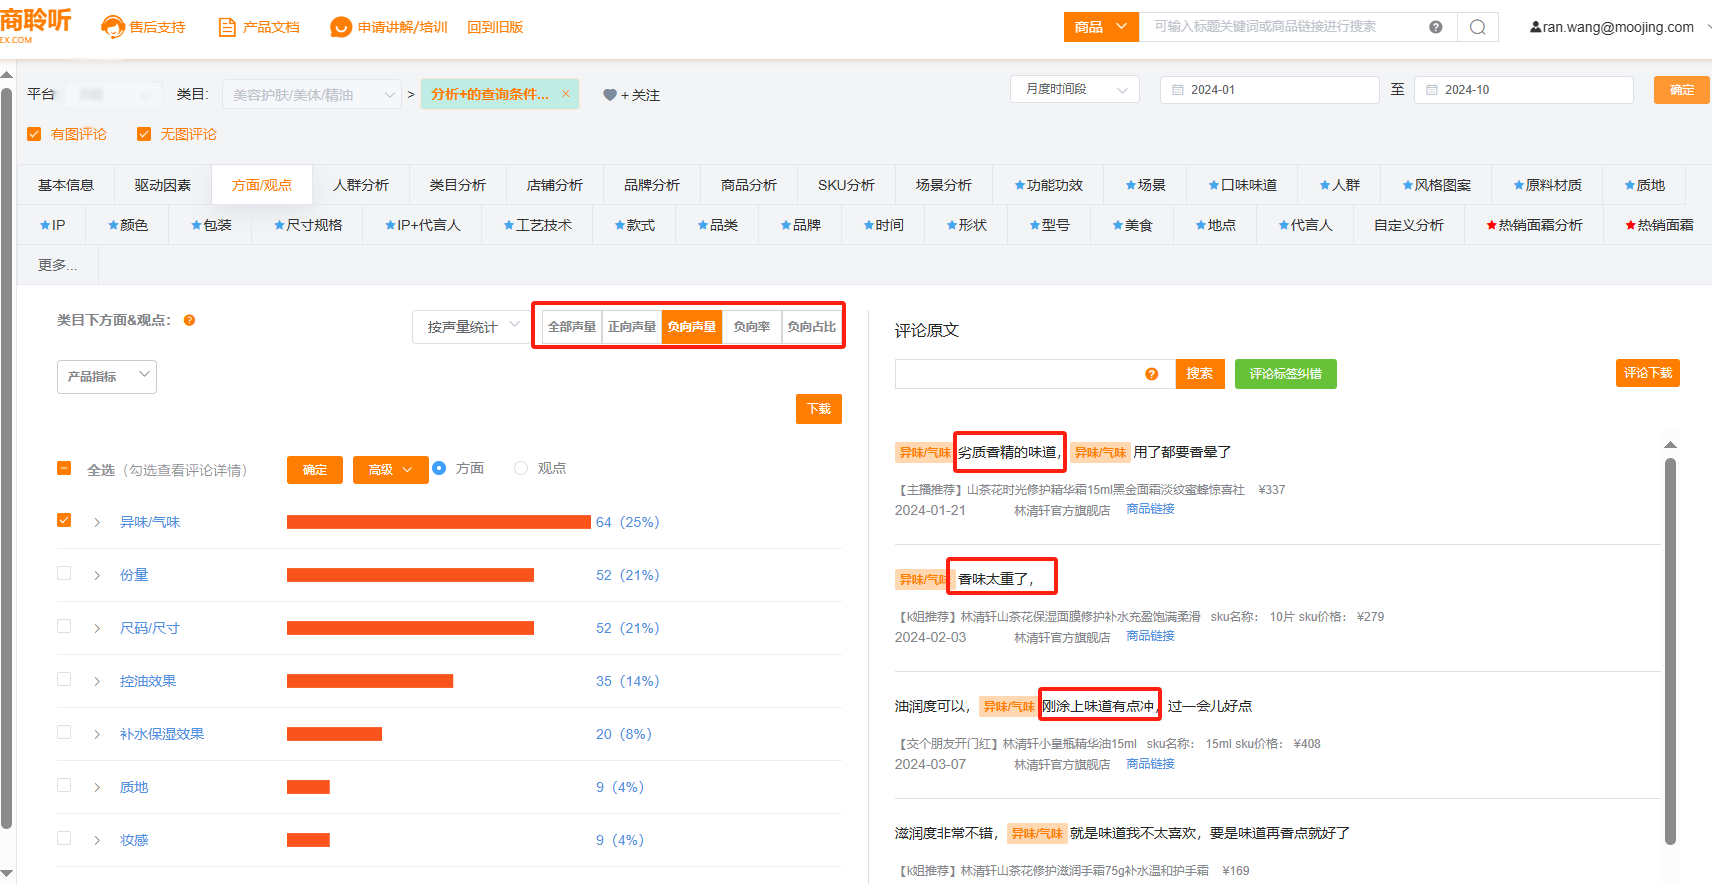Switch to the 人群分析 tab
This screenshot has width=1712, height=884.
point(361,185)
